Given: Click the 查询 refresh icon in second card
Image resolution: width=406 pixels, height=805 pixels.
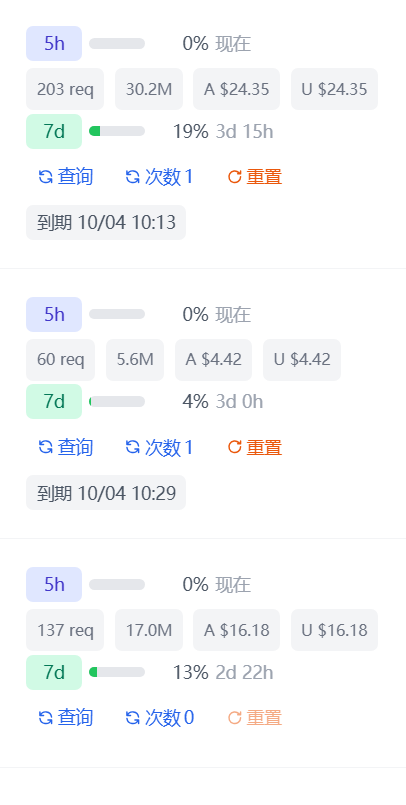Looking at the screenshot, I should (46, 447).
